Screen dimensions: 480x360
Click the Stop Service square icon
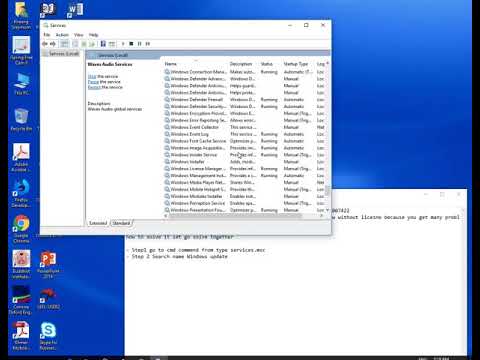coord(131,44)
